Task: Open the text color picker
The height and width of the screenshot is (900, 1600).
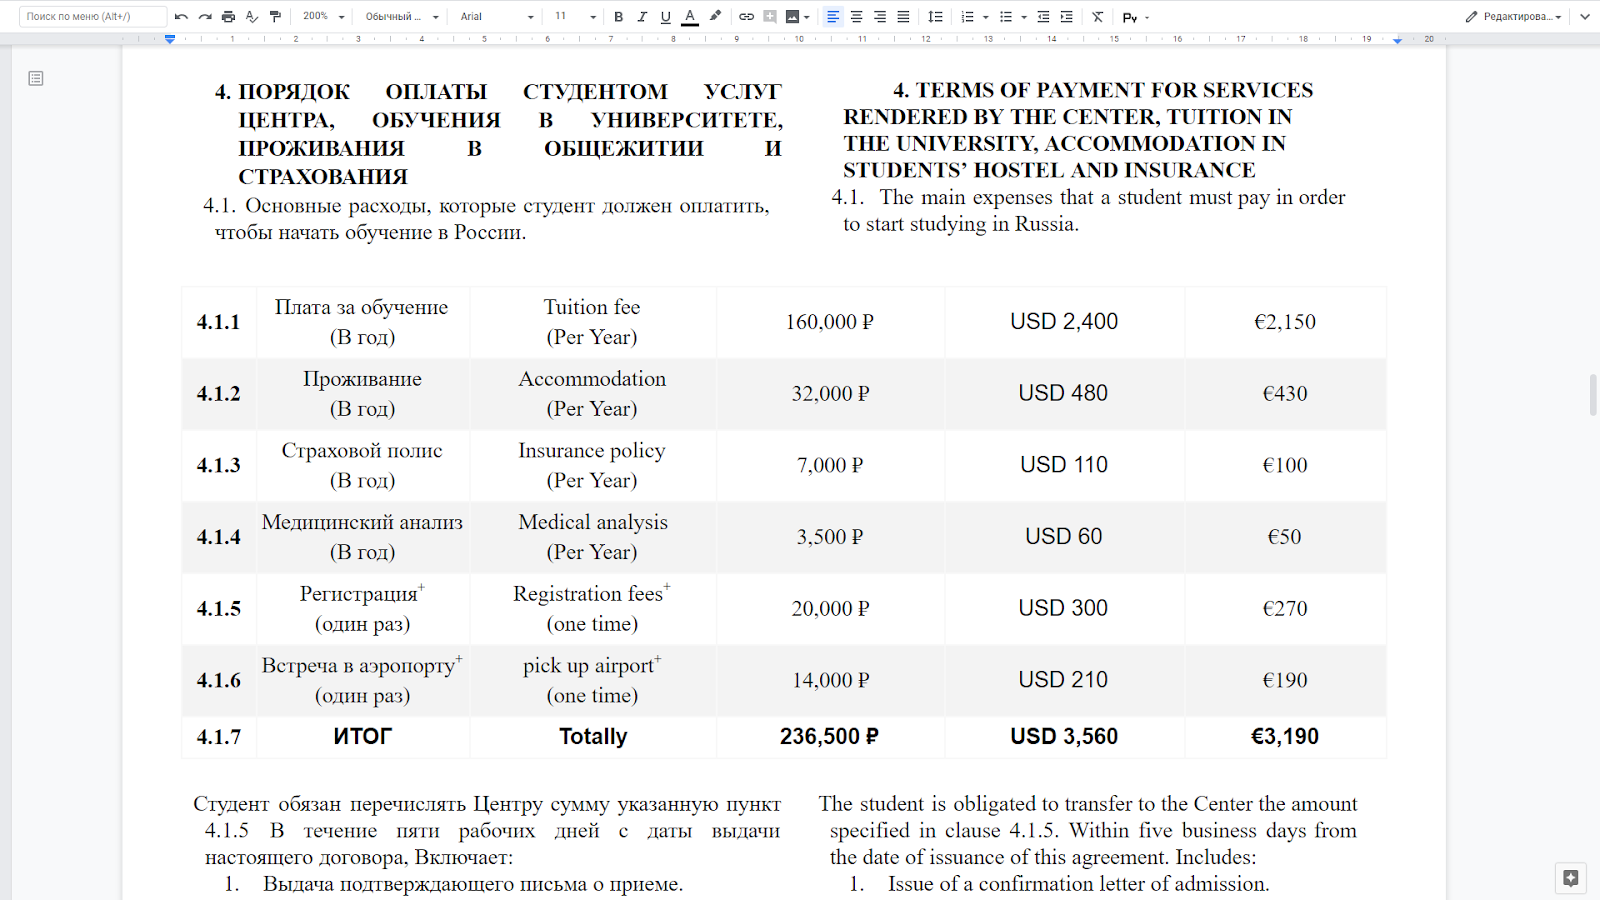Action: [690, 16]
